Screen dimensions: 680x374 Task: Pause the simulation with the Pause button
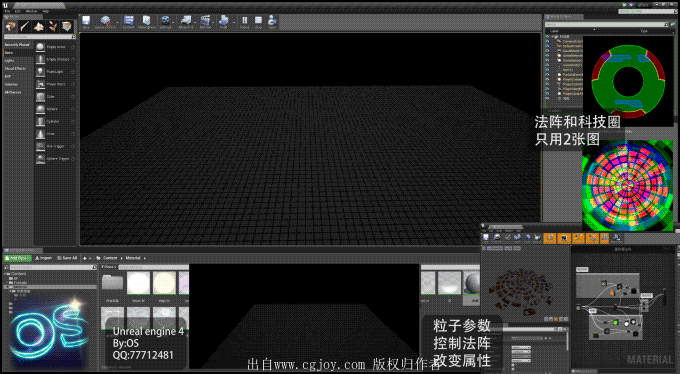coord(245,20)
